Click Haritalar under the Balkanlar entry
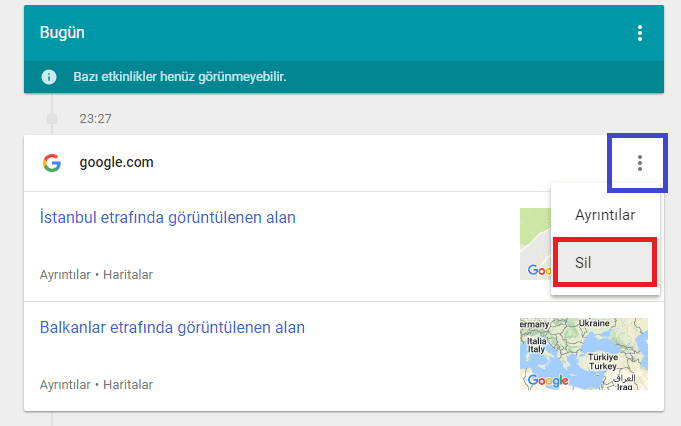 coord(128,384)
